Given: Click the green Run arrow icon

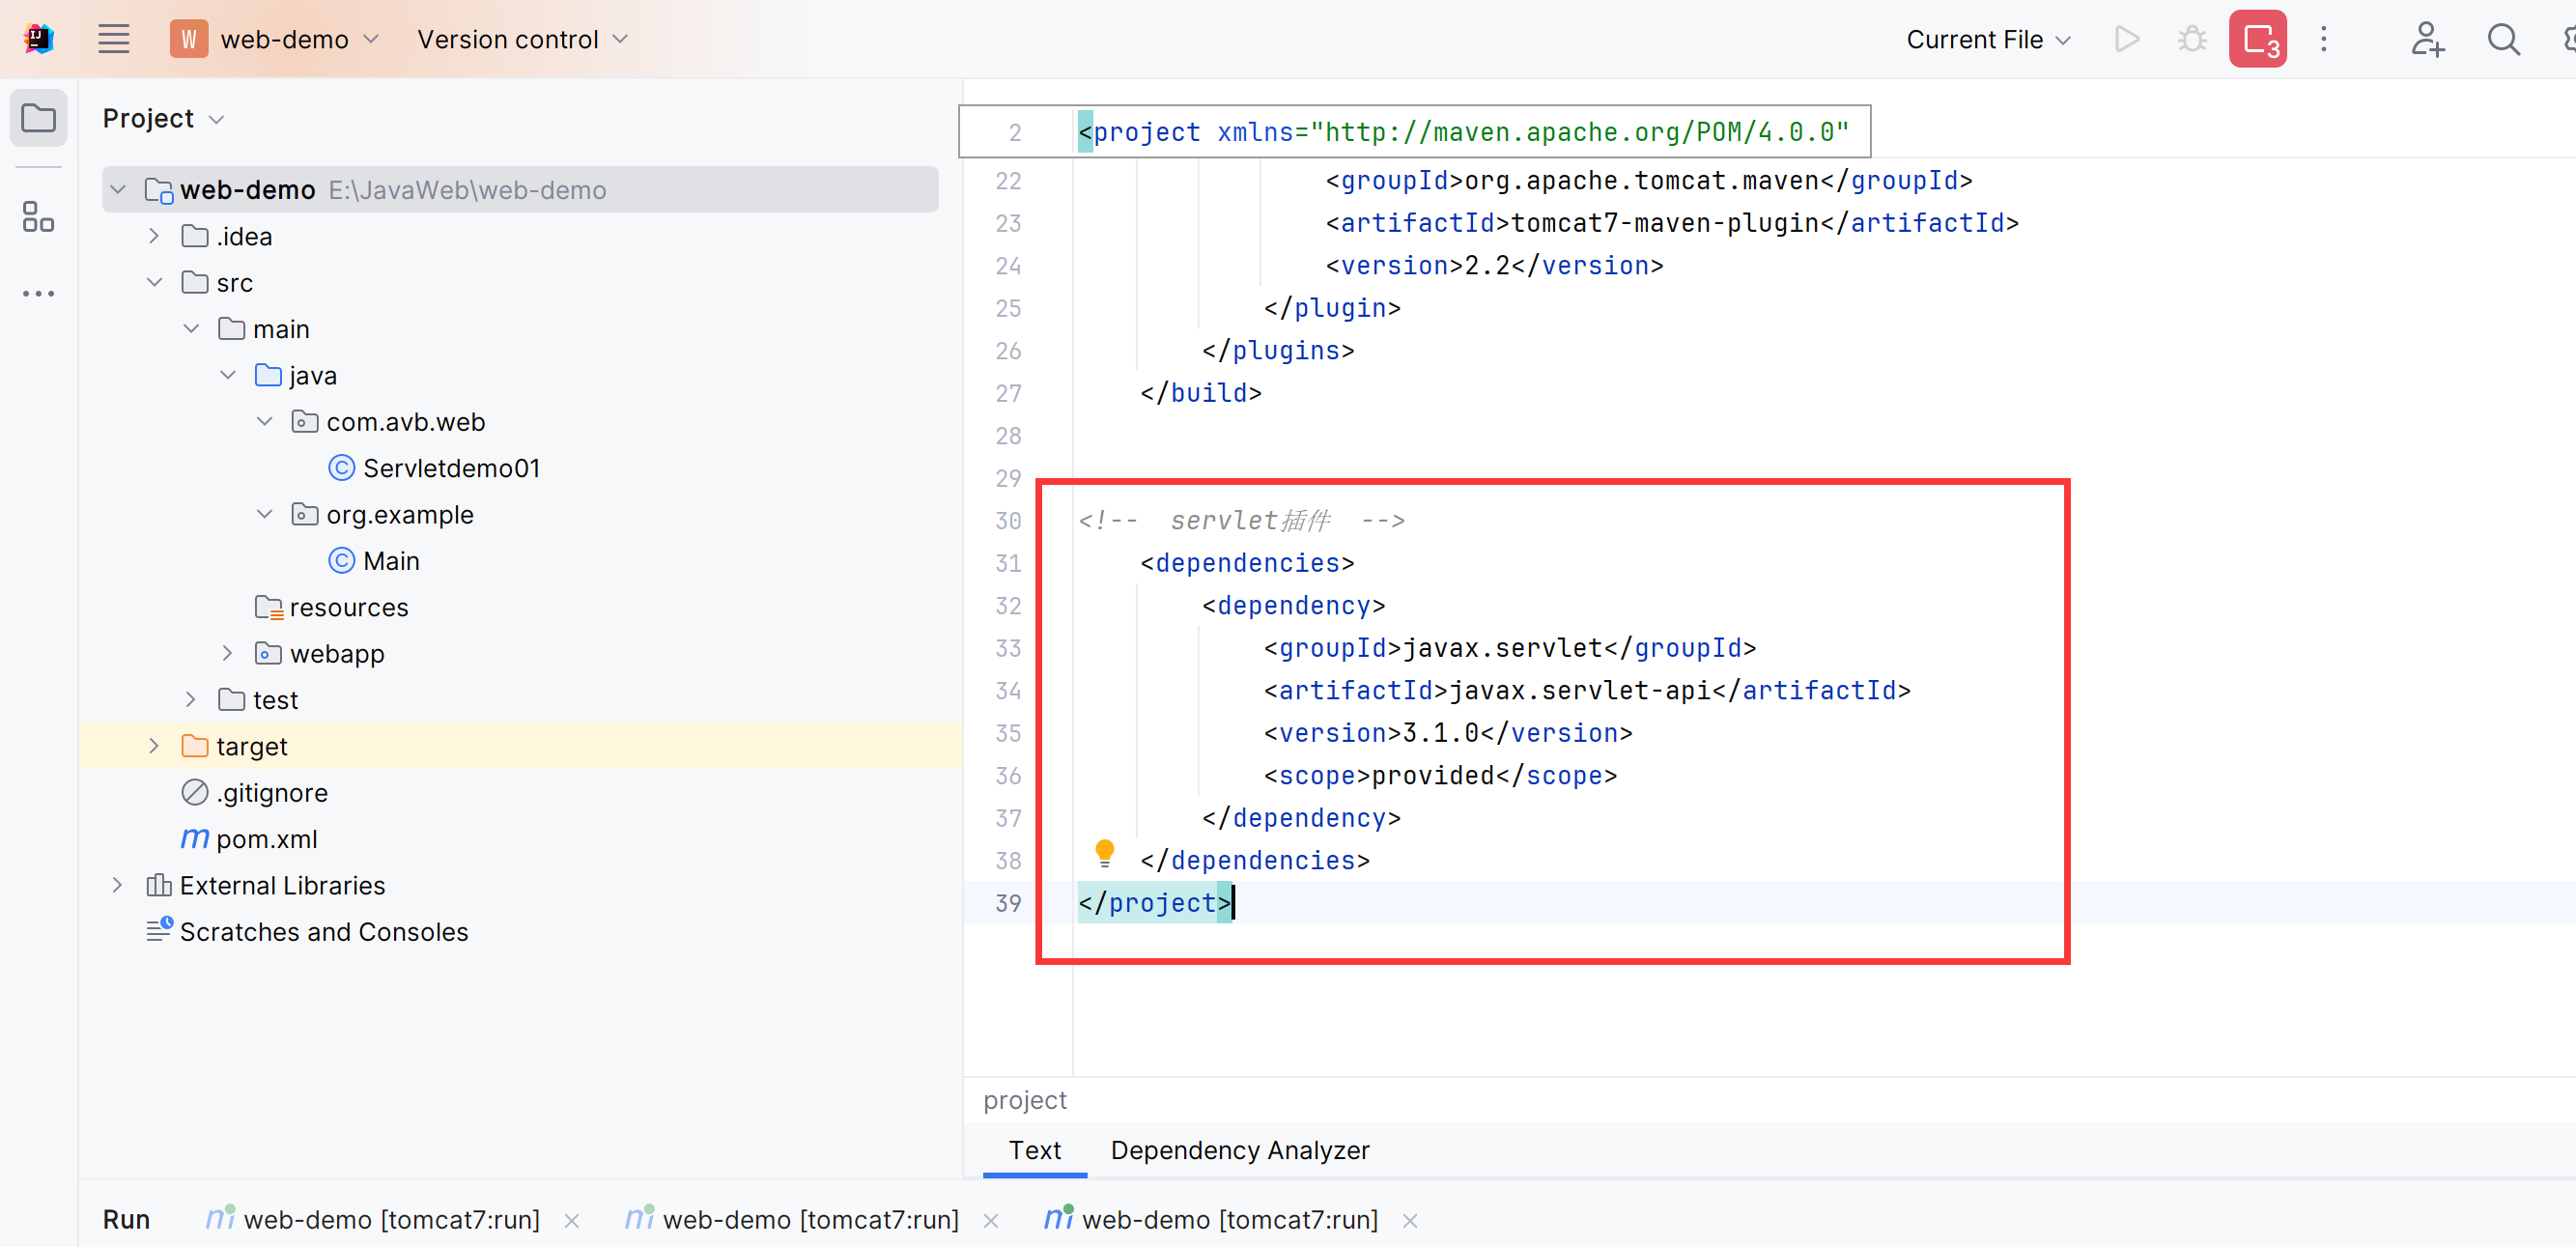Looking at the screenshot, I should click(x=2127, y=39).
